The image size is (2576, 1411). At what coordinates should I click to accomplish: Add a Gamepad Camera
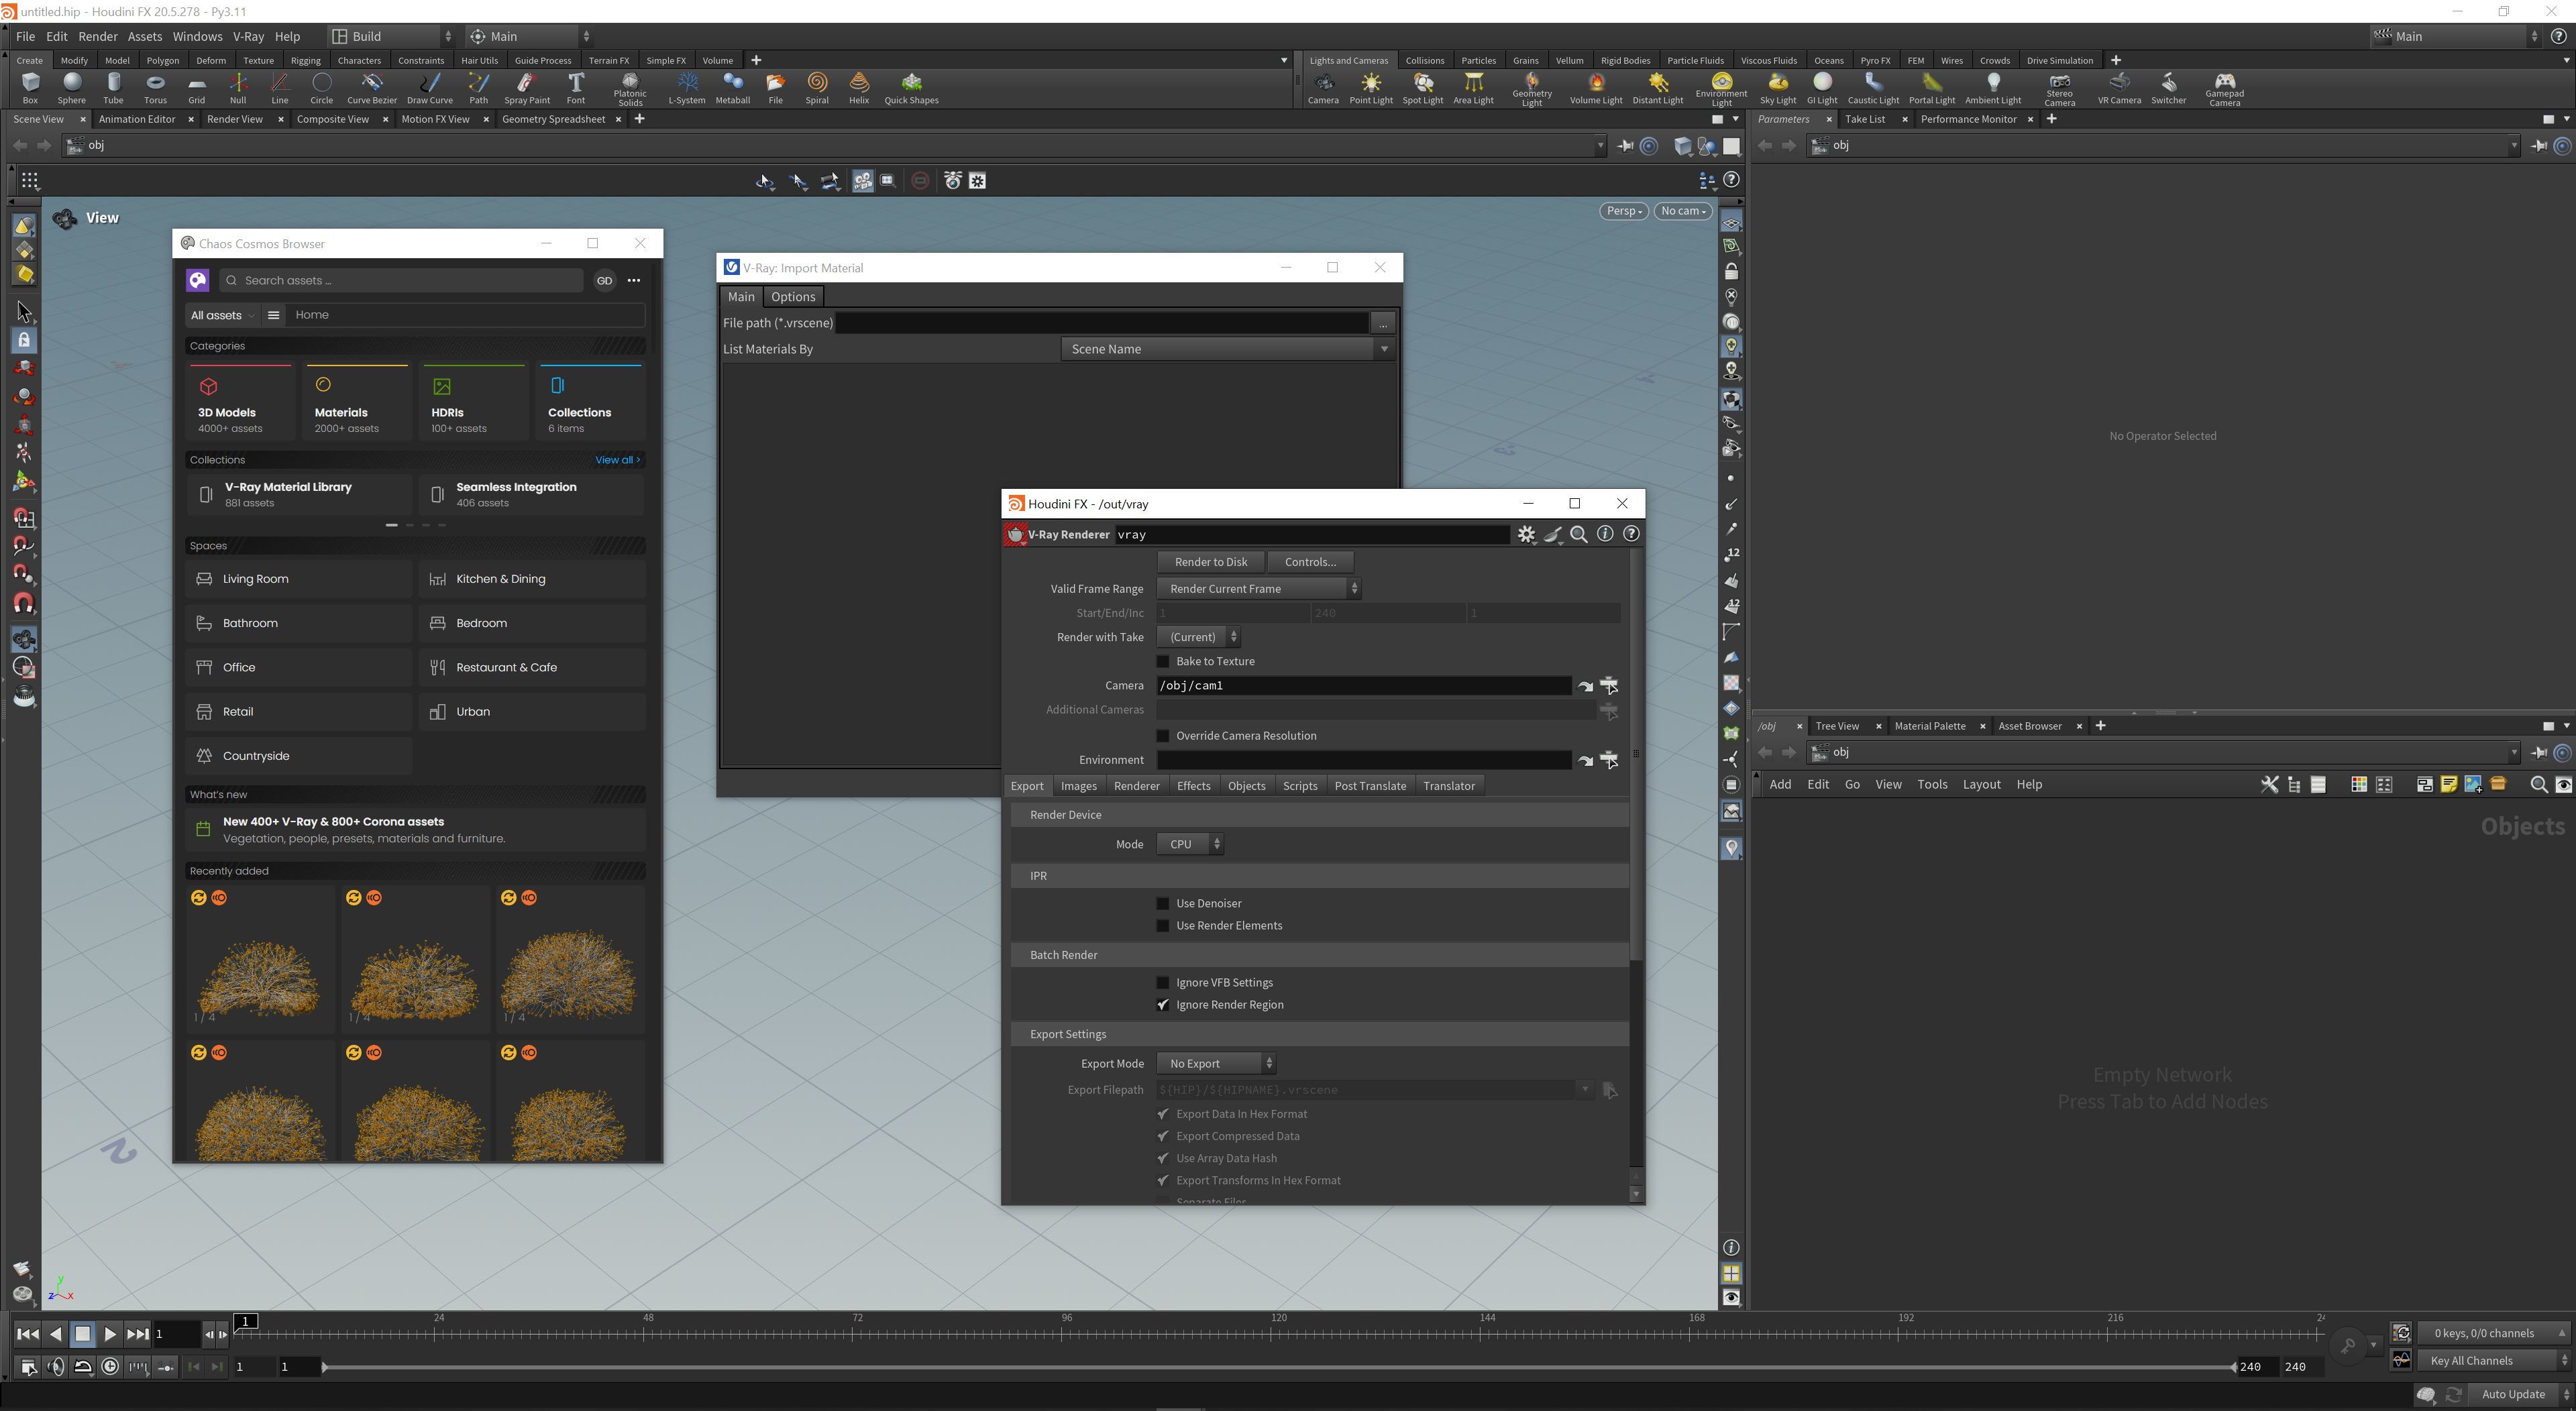click(2224, 89)
